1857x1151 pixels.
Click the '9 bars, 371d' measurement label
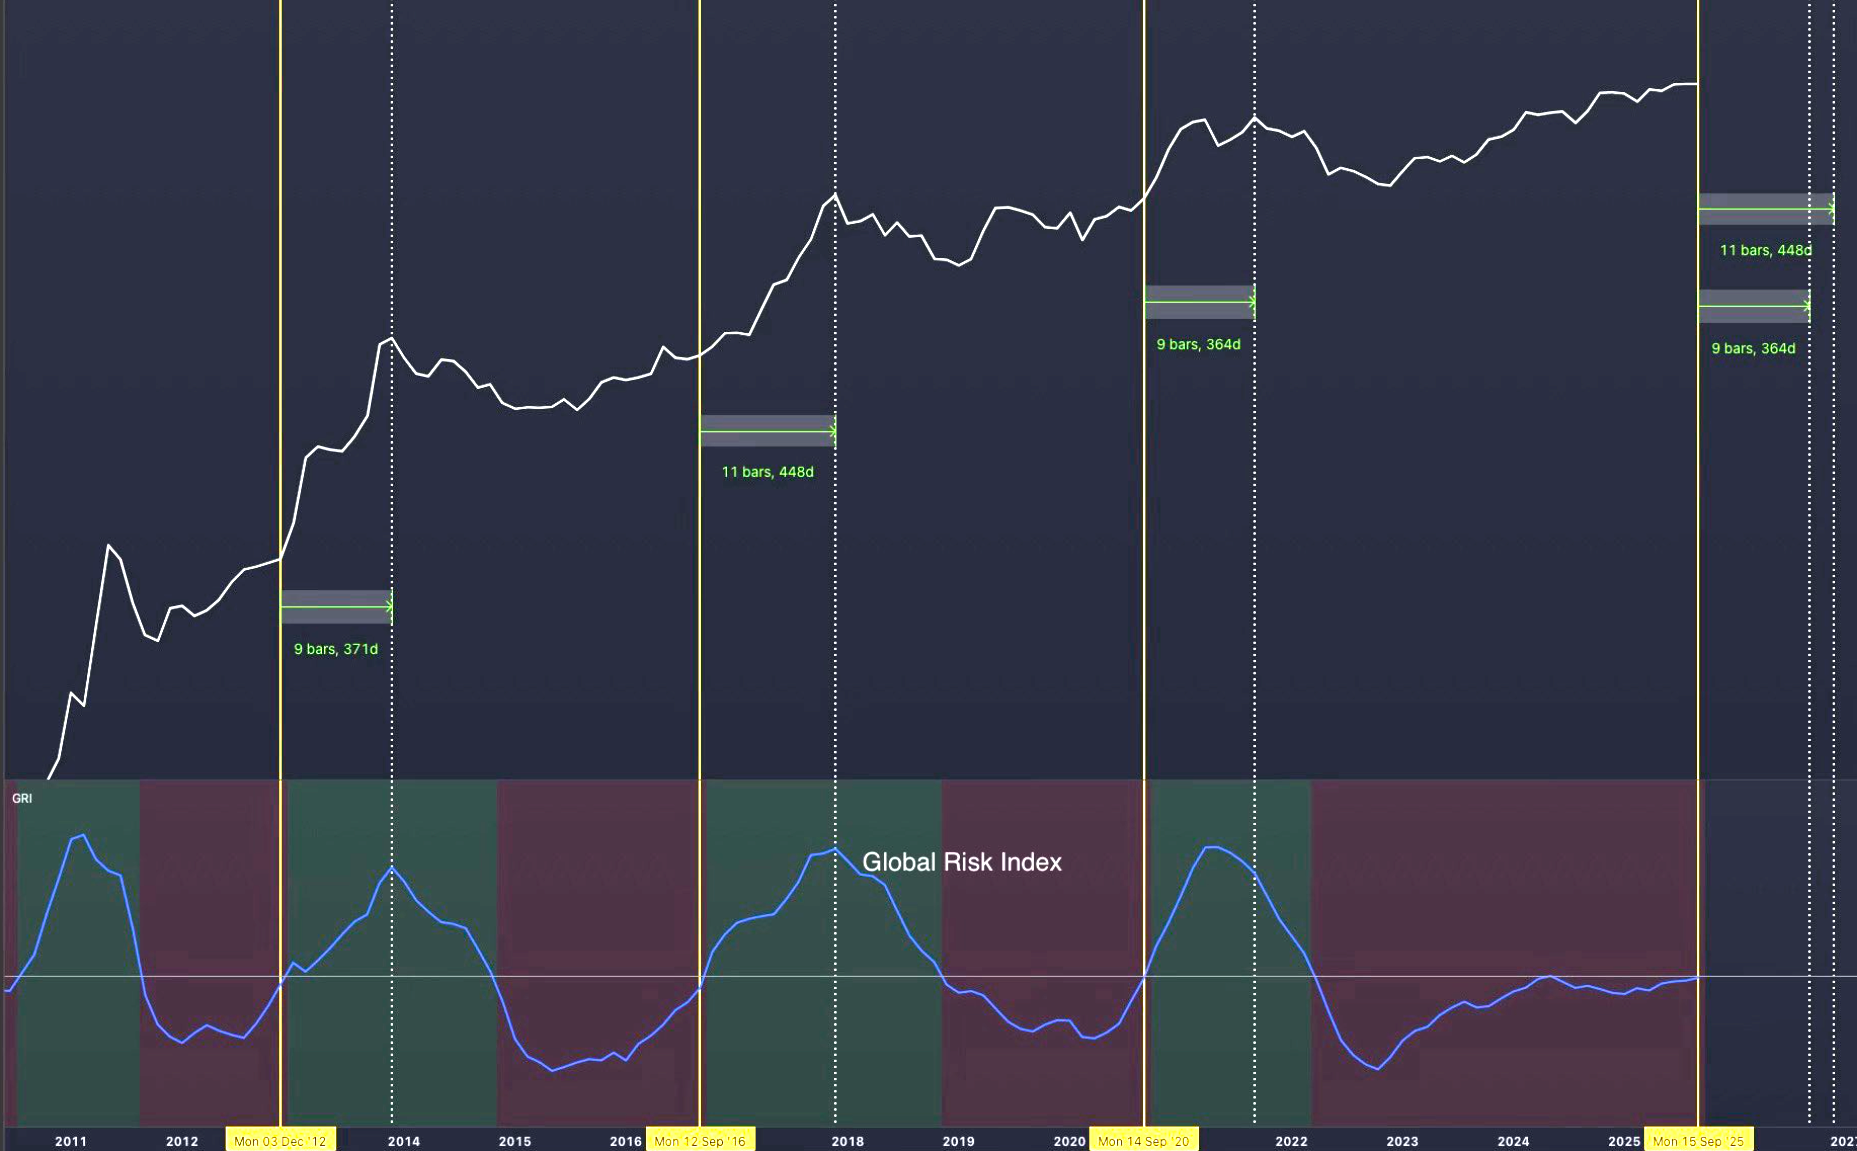tap(336, 649)
